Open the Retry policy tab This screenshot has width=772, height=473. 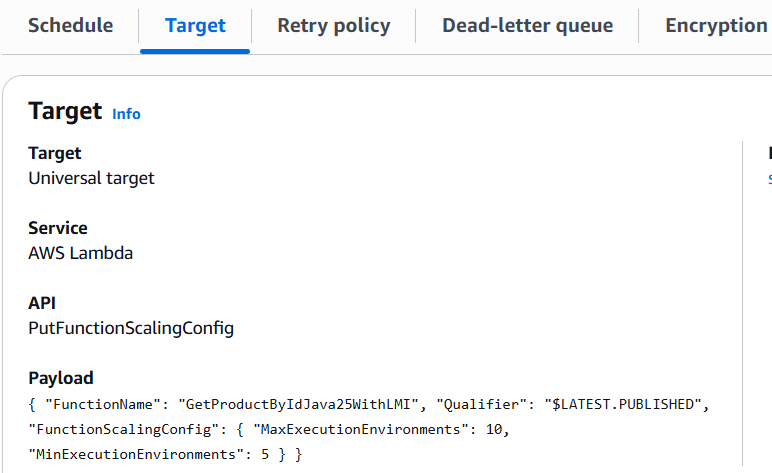pyautogui.click(x=334, y=26)
